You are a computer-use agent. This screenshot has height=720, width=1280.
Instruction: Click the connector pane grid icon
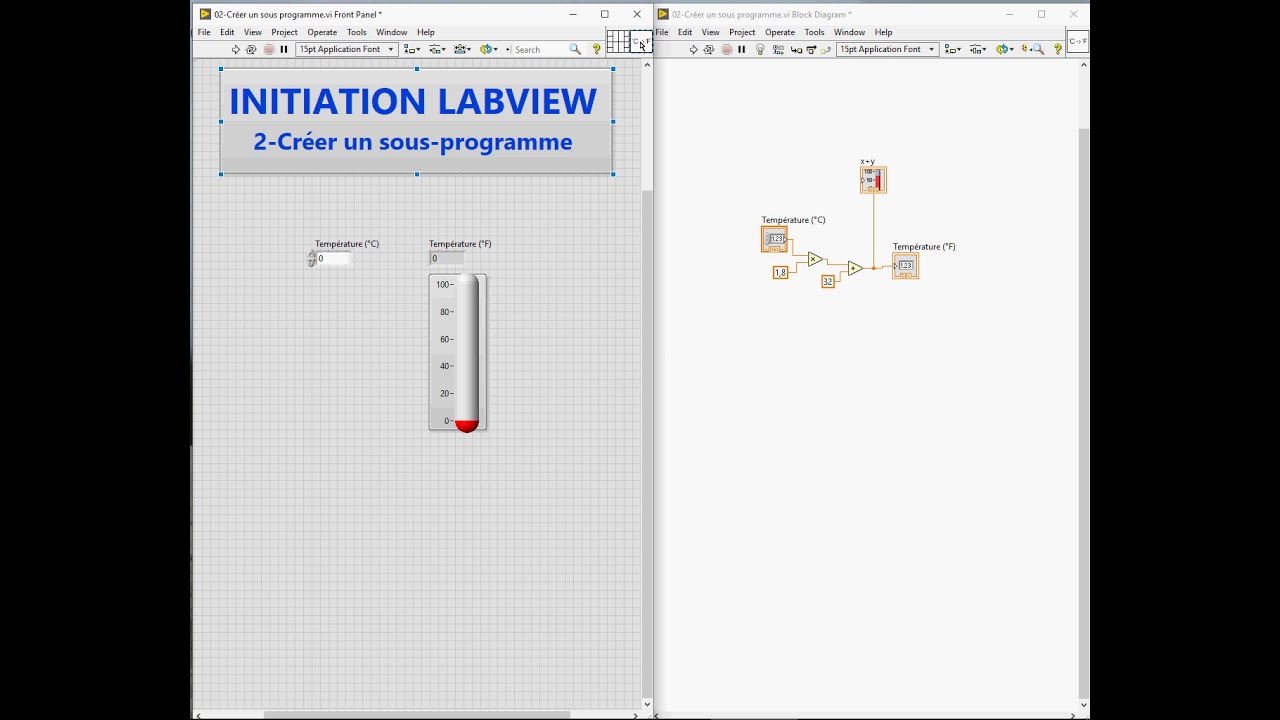pos(618,41)
